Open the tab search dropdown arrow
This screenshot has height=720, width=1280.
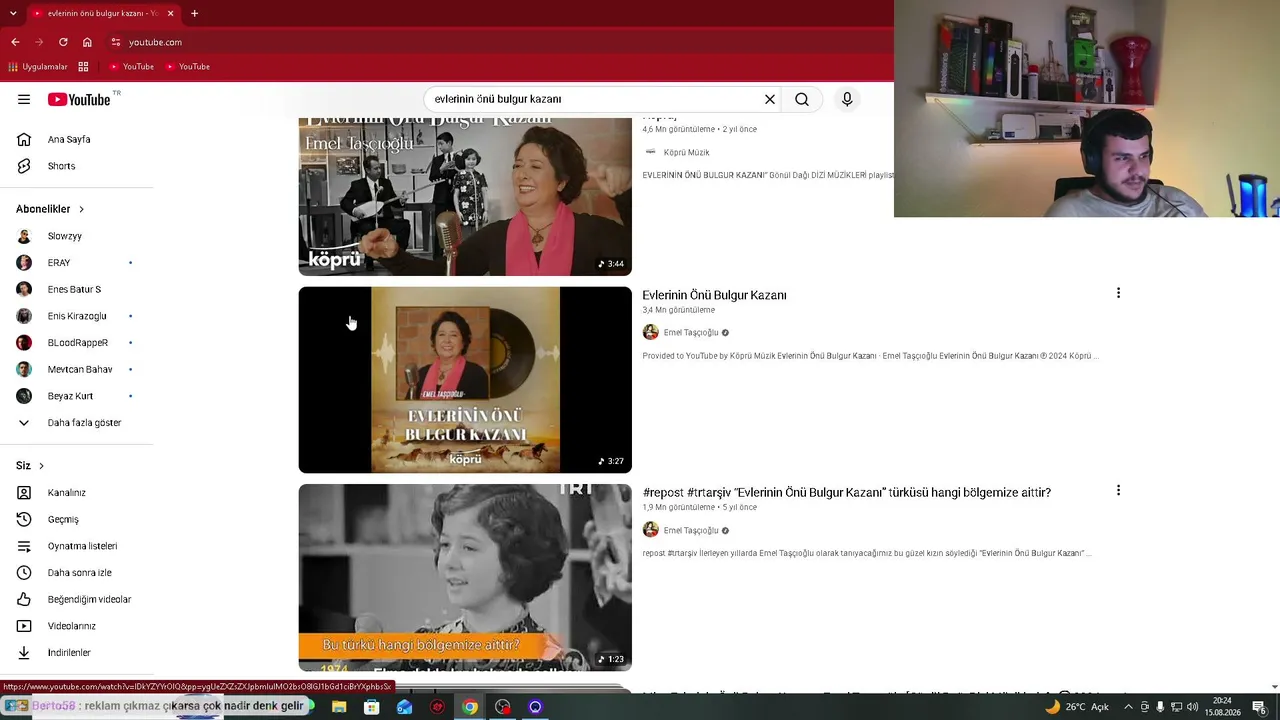coord(13,13)
